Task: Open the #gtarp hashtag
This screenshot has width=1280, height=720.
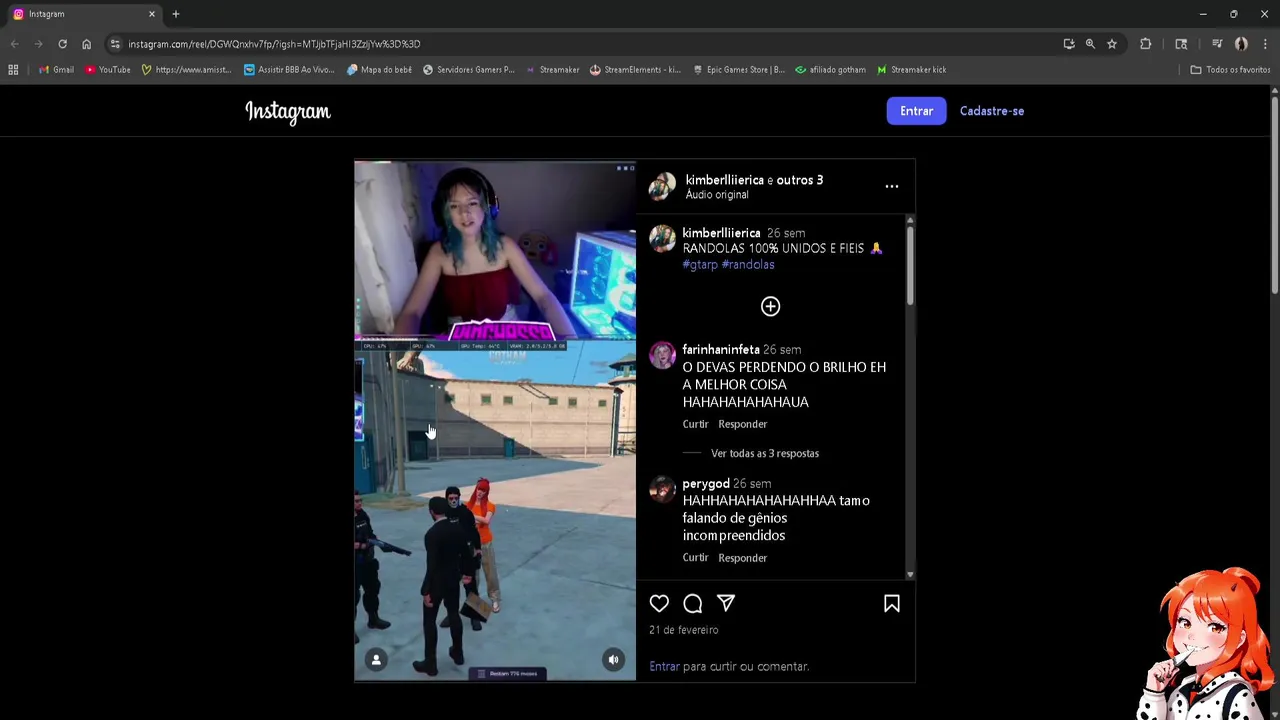Action: (700, 265)
